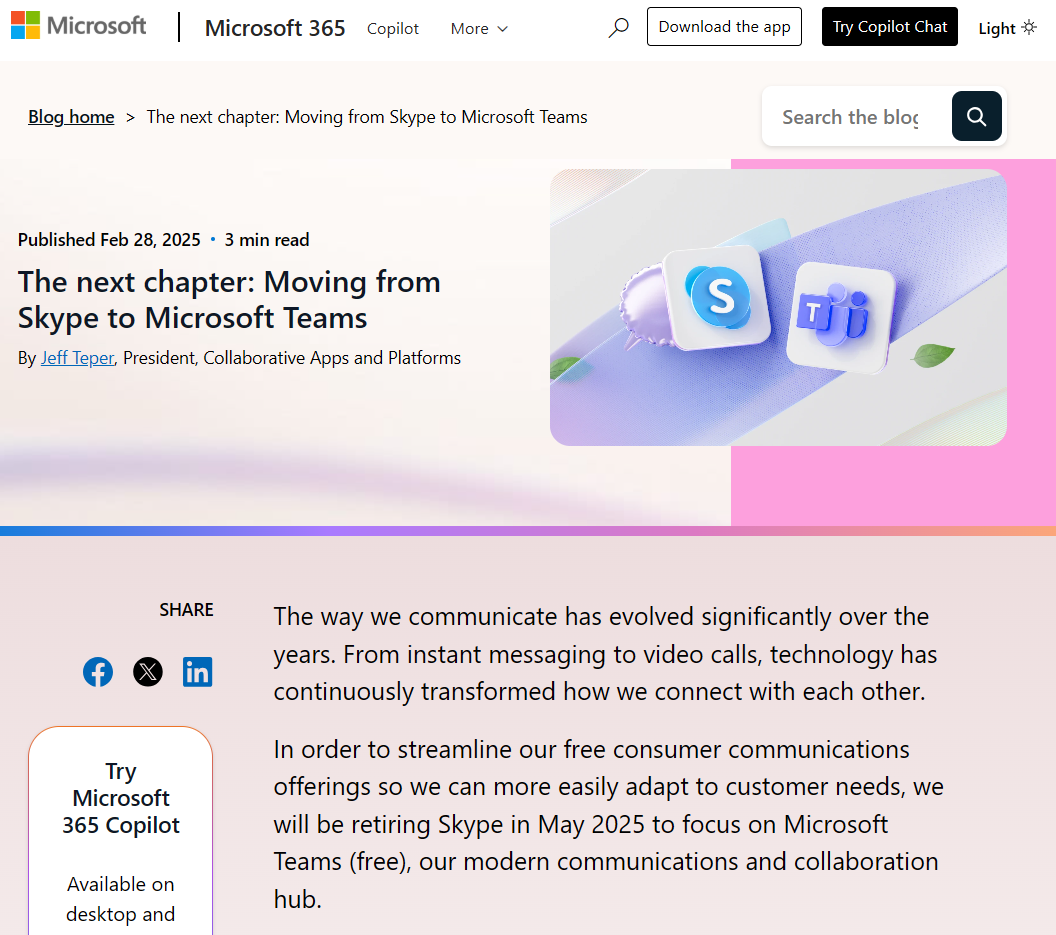This screenshot has width=1056, height=935.
Task: Expand the More dropdown menu
Action: click(479, 28)
